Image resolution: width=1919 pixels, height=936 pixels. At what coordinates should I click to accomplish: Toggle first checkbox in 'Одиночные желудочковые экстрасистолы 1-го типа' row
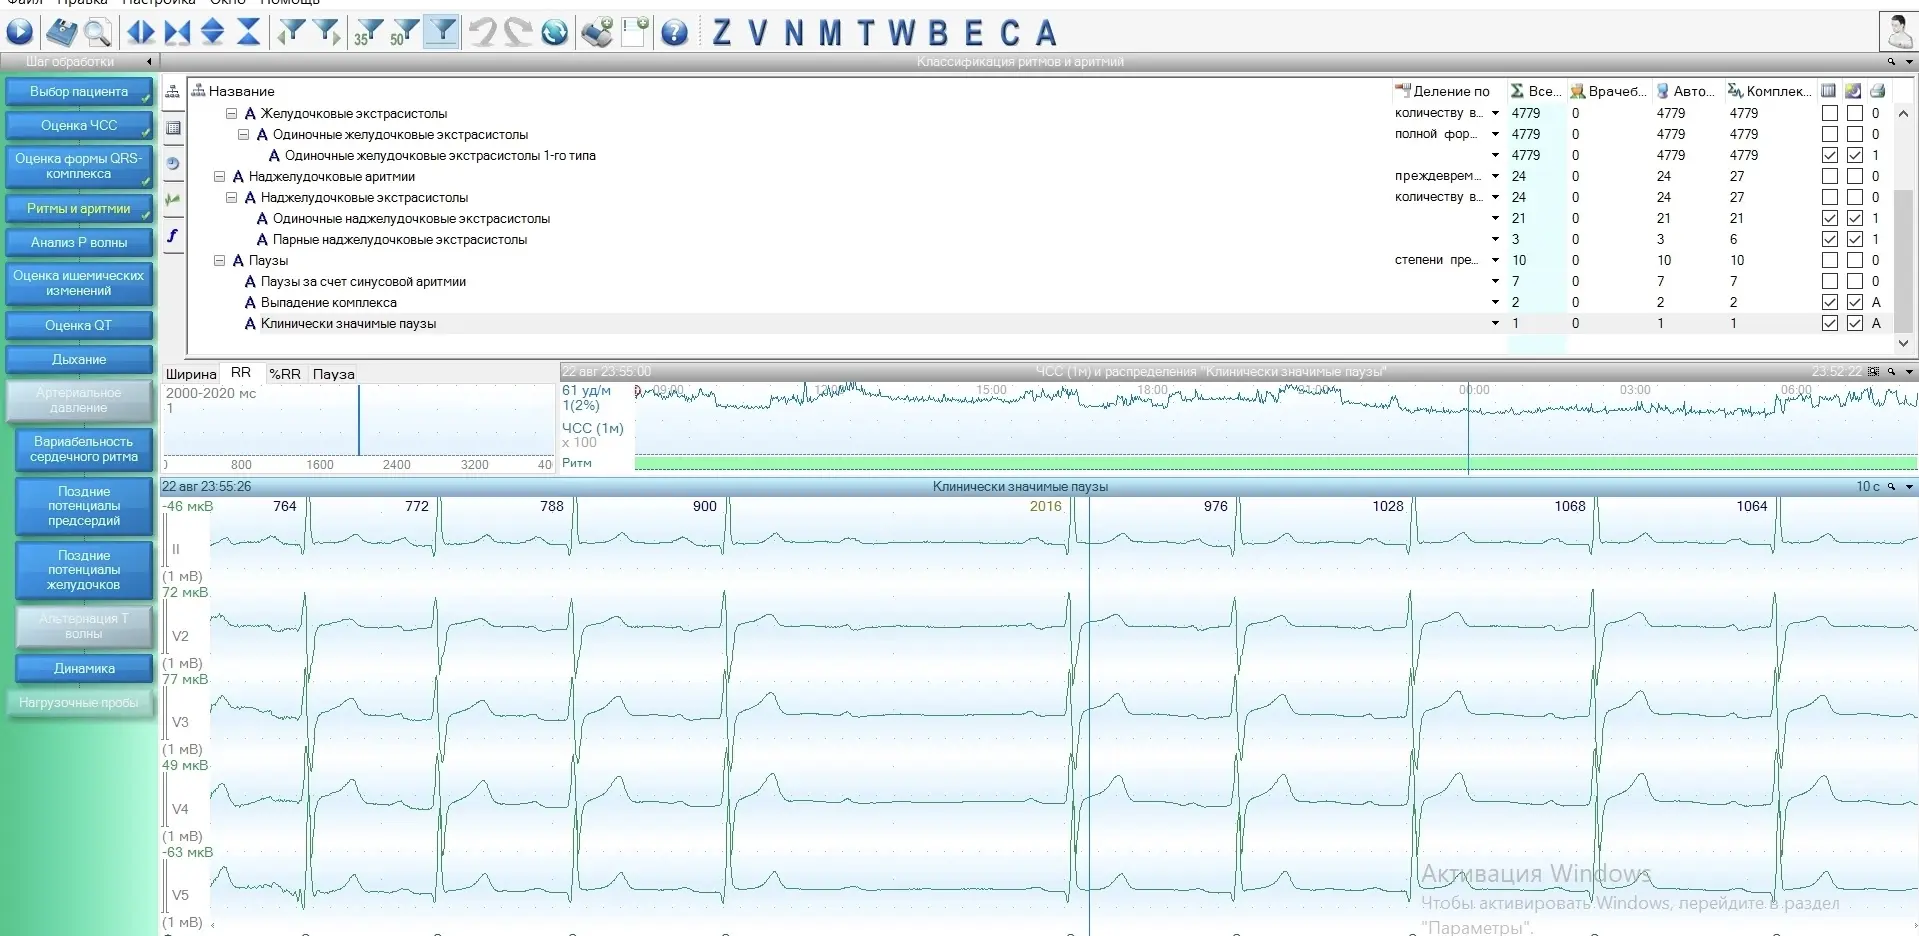click(x=1829, y=155)
